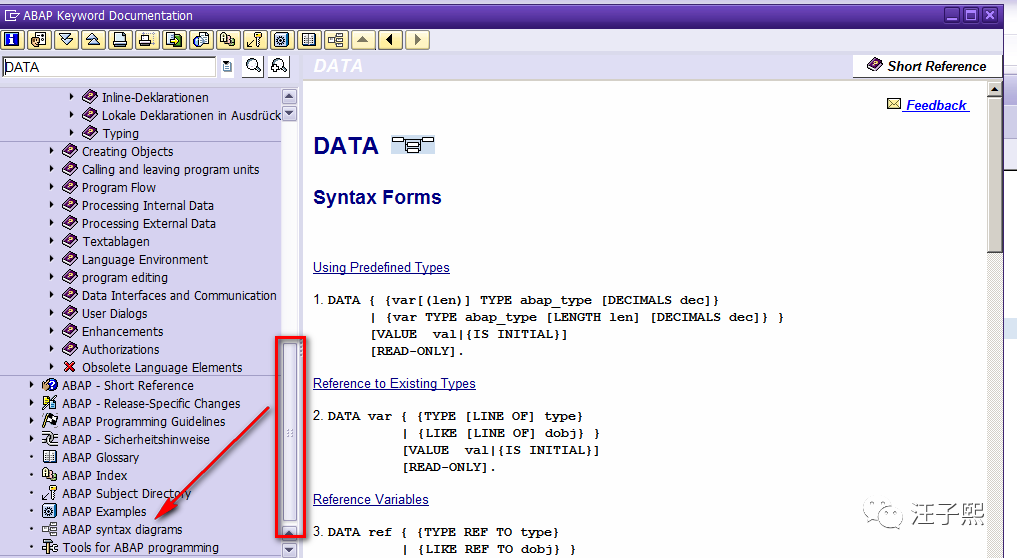Expand the User Dialogs node
This screenshot has width=1017, height=558.
(x=52, y=313)
